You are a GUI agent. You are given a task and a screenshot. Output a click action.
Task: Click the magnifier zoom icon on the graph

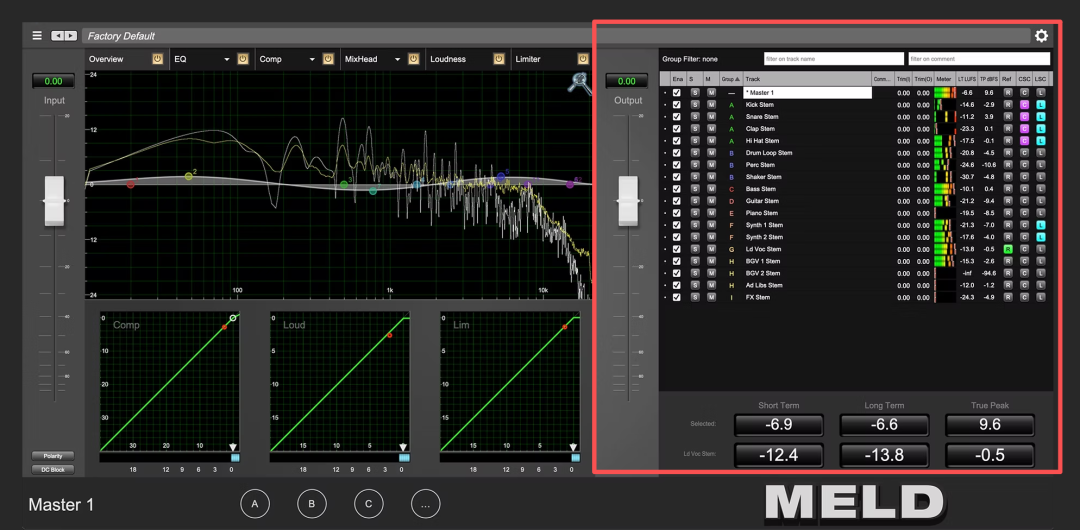click(x=579, y=83)
